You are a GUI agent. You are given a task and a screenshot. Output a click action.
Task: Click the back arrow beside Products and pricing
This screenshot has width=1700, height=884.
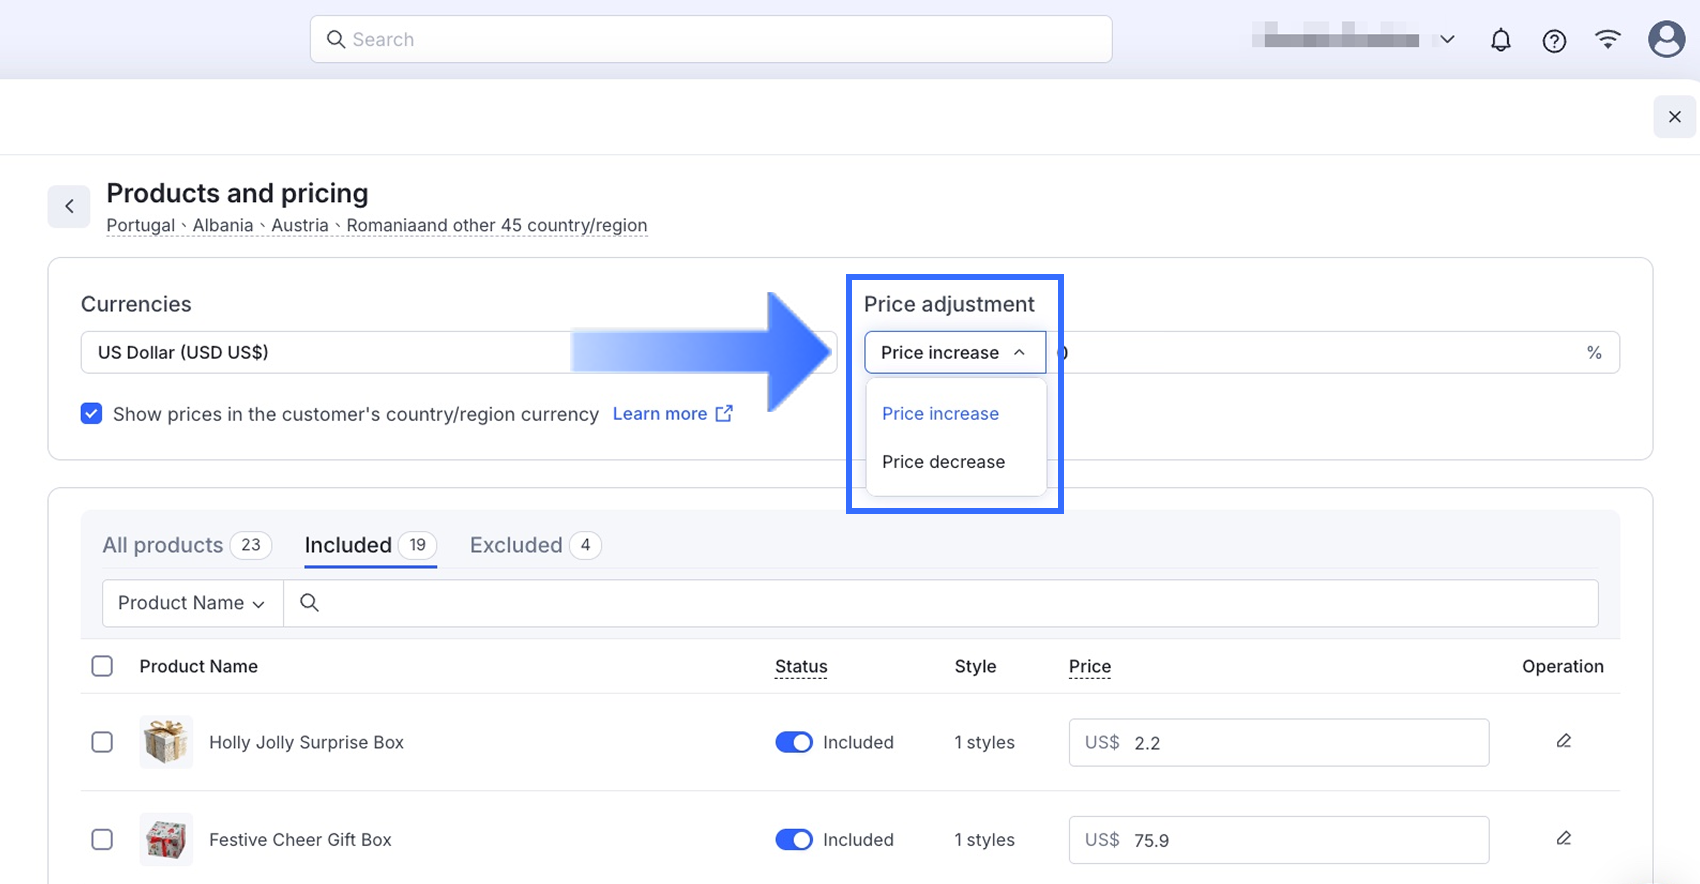pos(69,206)
